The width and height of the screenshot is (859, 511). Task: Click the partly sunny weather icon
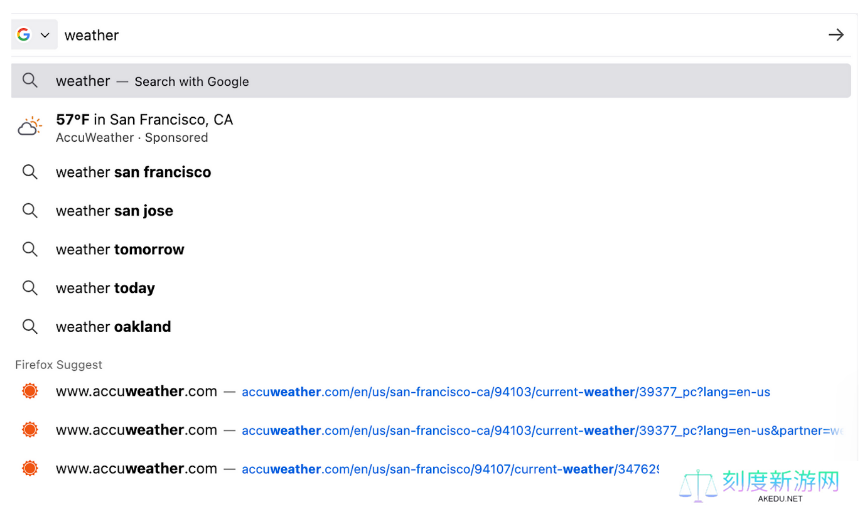(30, 126)
